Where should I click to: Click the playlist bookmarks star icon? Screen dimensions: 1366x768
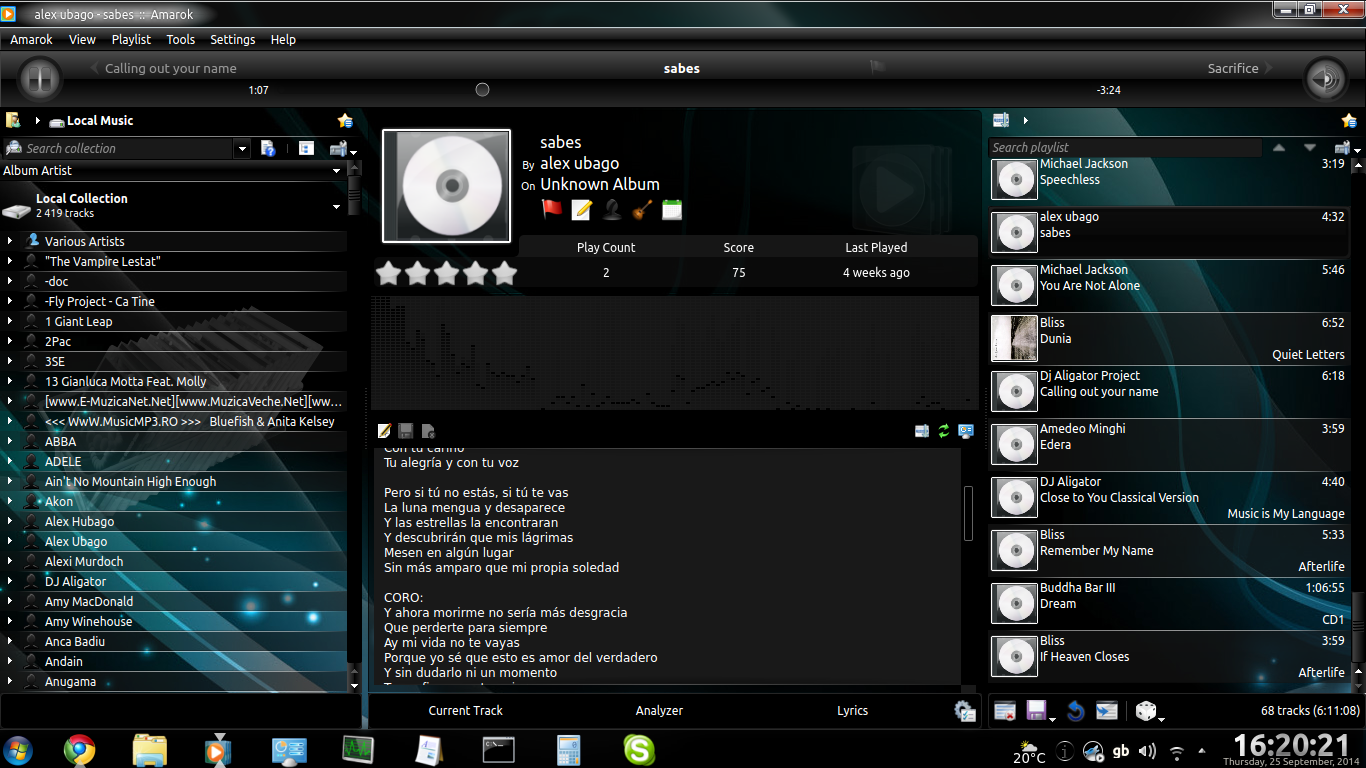click(x=1349, y=120)
